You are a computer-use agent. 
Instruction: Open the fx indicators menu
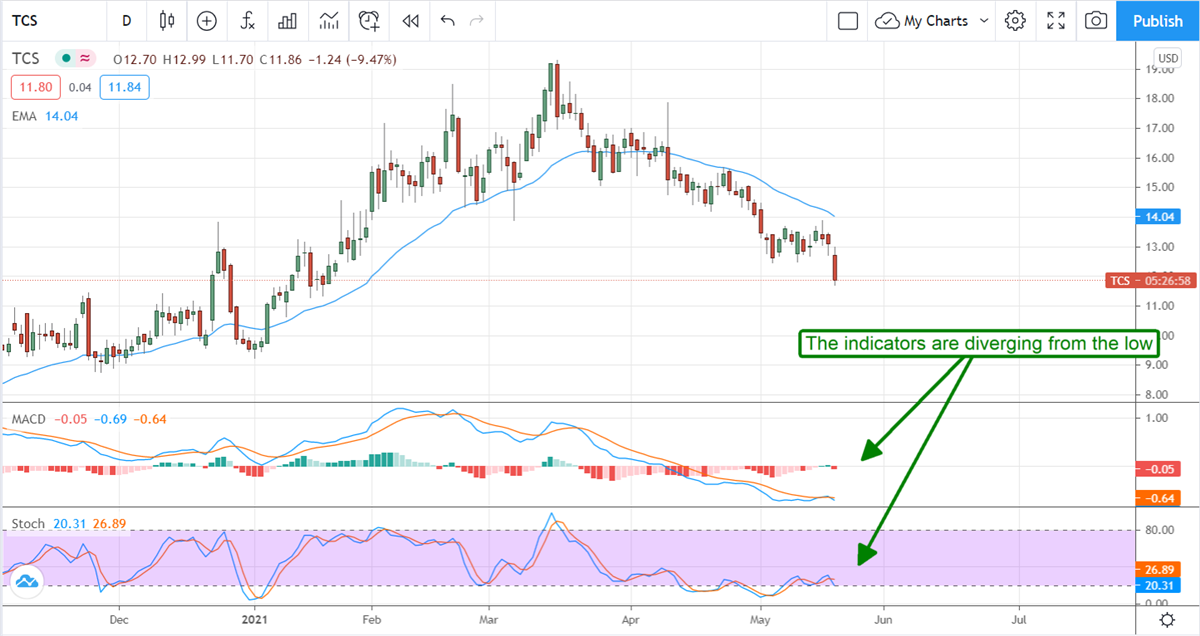coord(247,20)
